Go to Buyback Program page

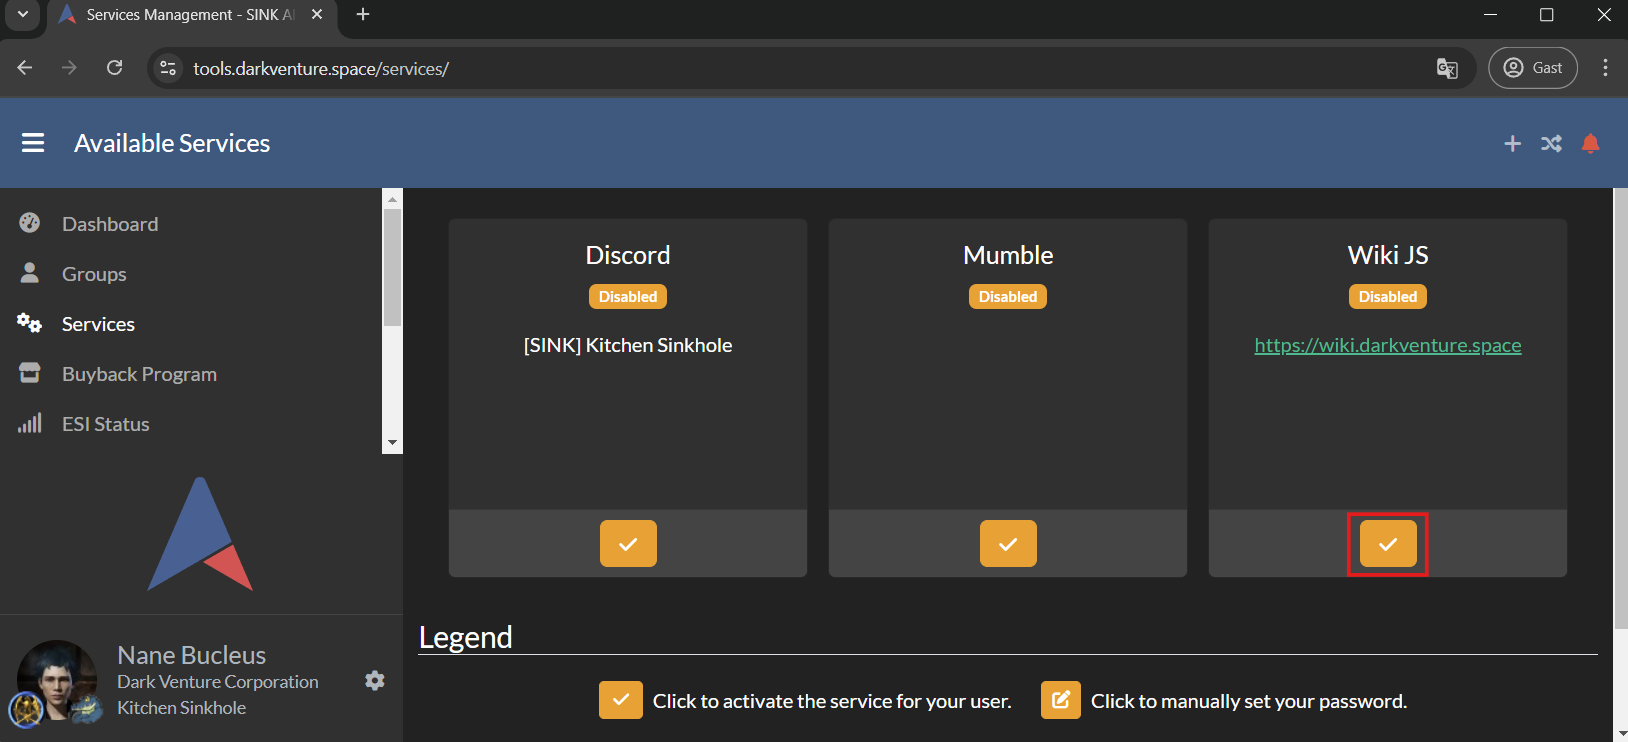(139, 374)
